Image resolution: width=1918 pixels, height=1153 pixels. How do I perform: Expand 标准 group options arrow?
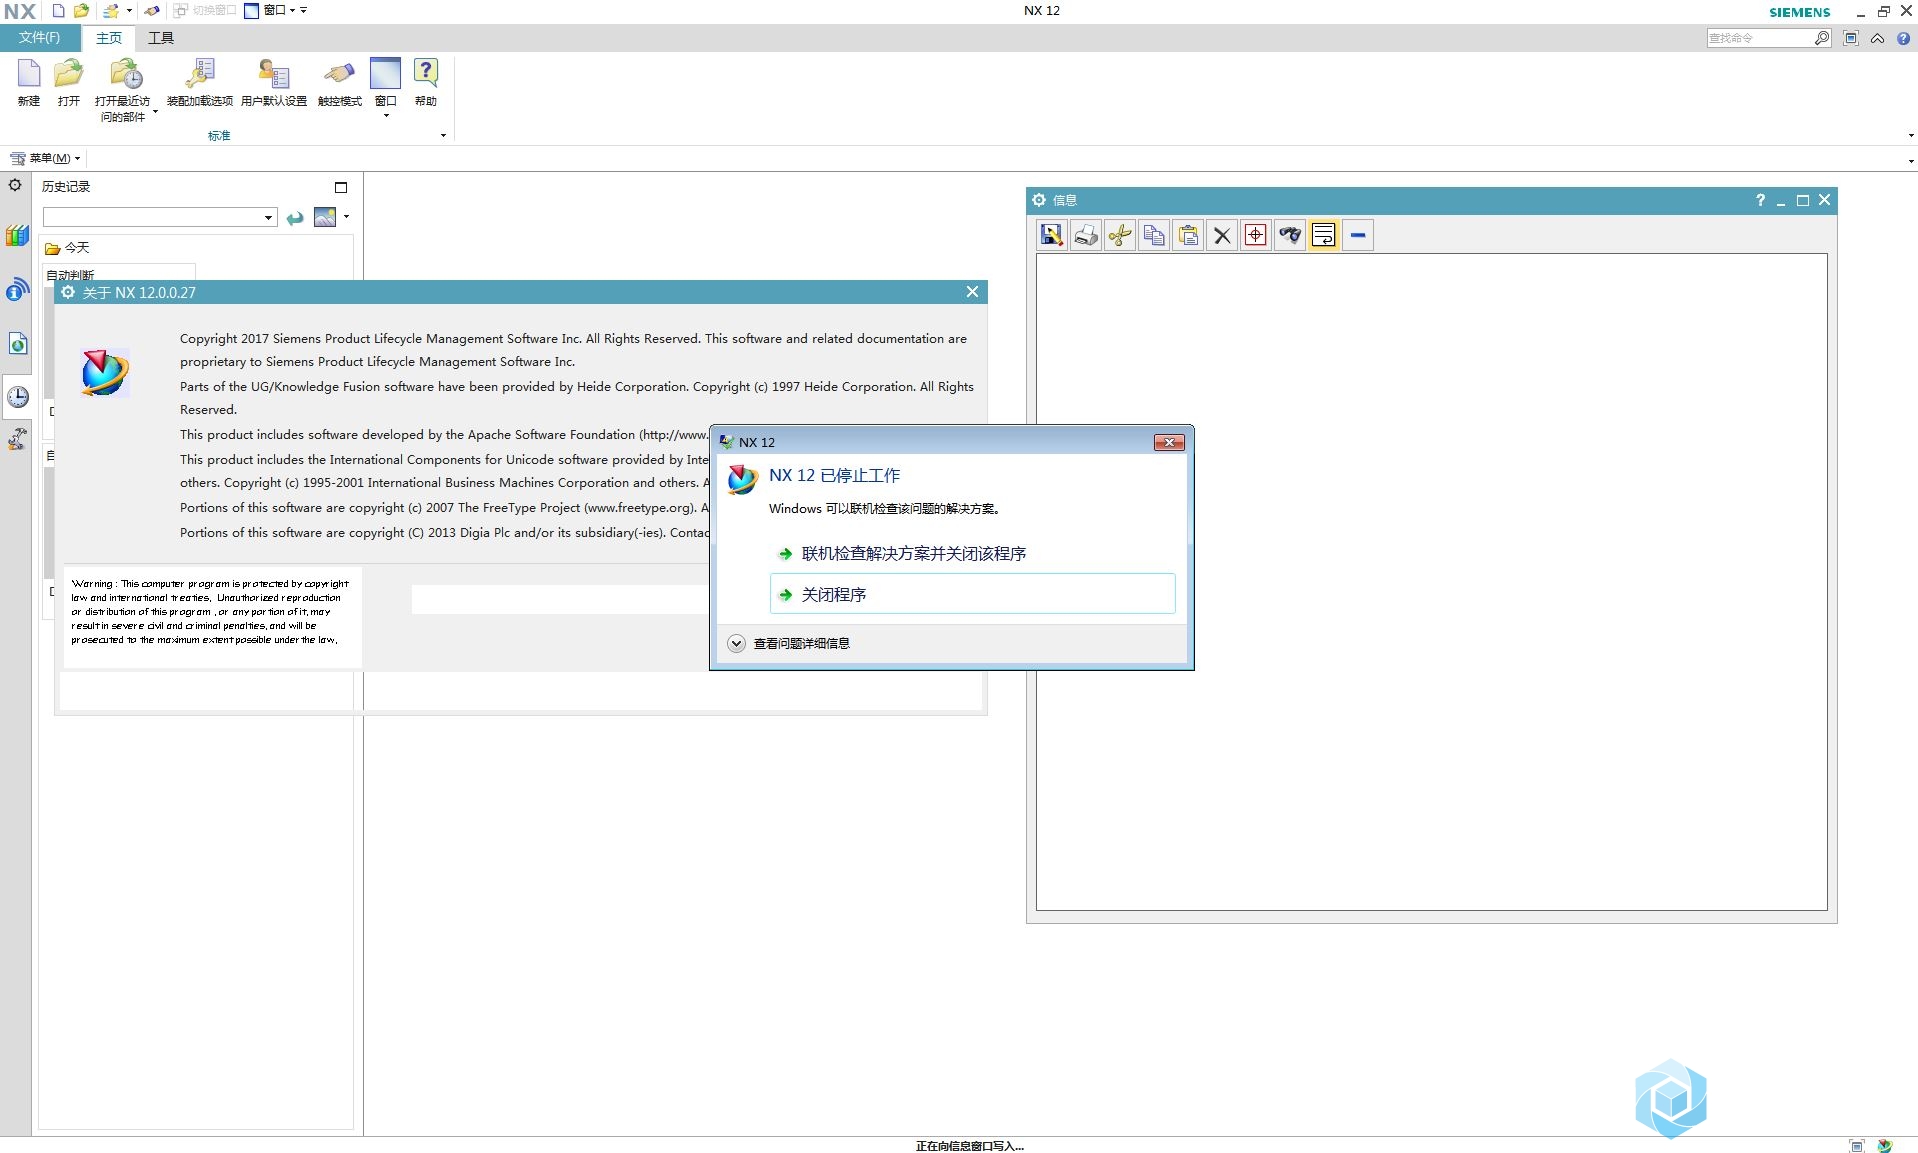443,136
